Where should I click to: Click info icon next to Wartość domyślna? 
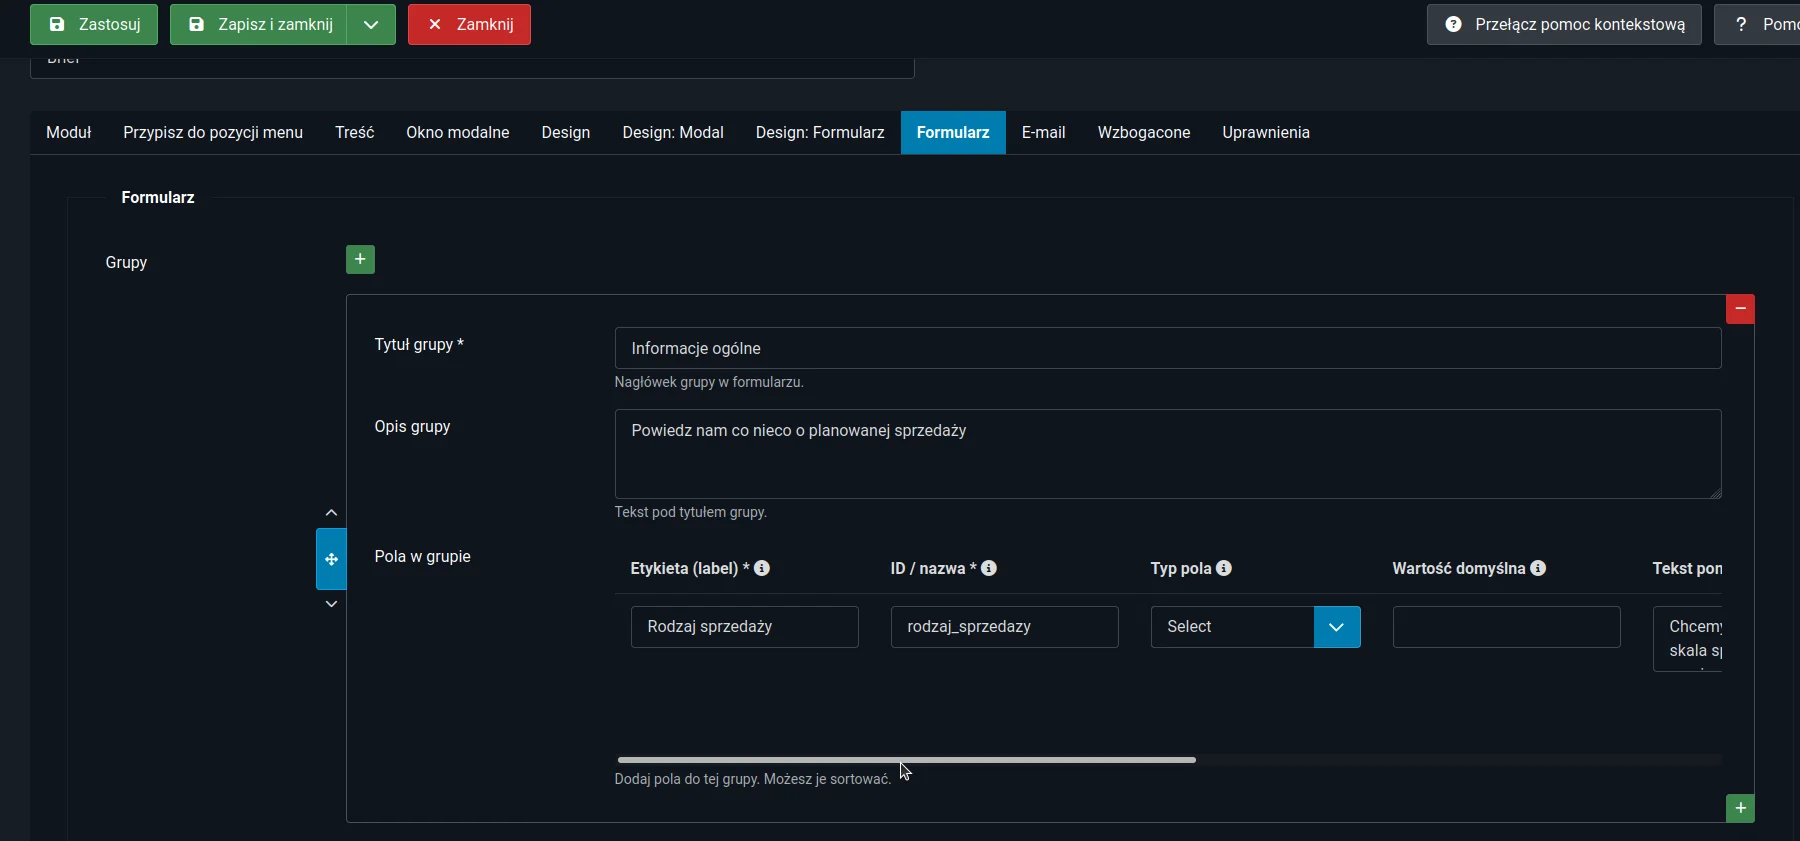(x=1538, y=568)
